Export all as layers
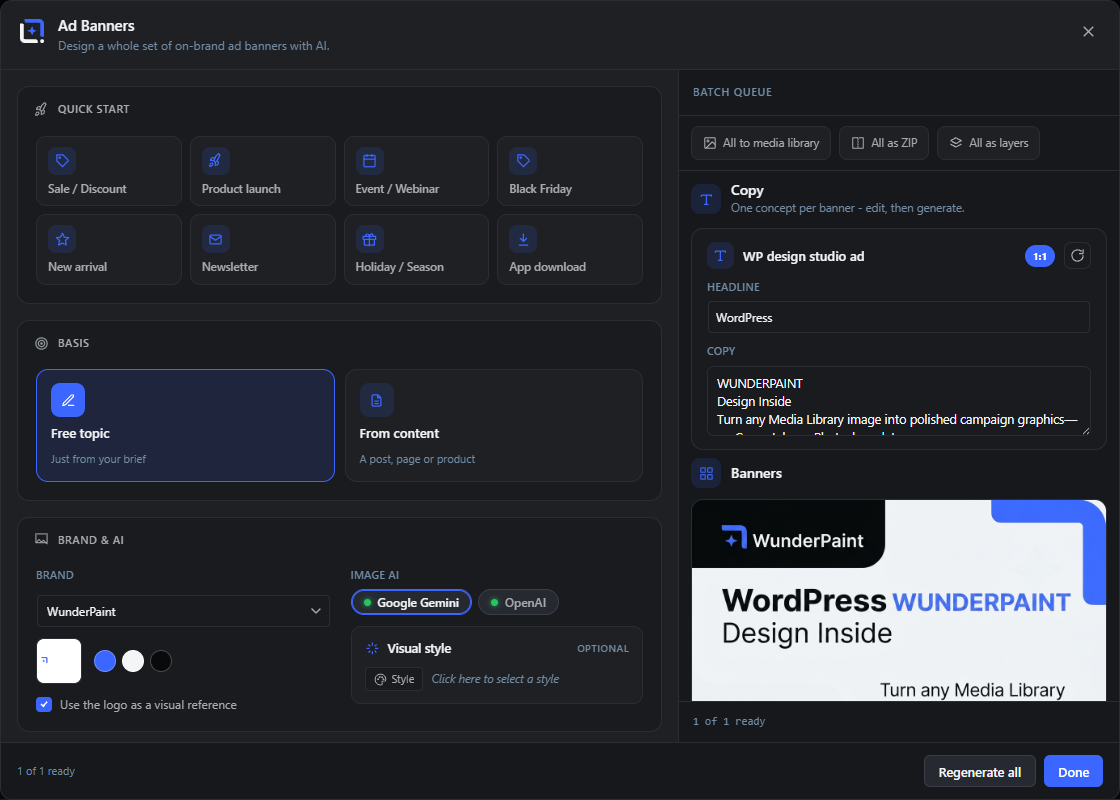The image size is (1120, 800). click(x=988, y=143)
